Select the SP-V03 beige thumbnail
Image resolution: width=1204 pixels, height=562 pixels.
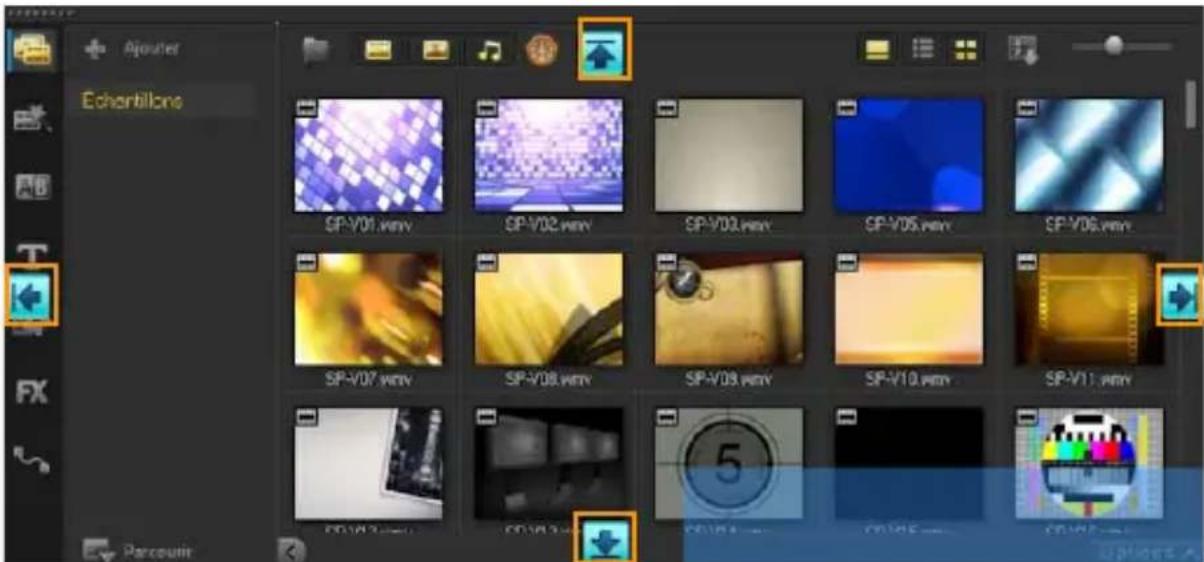point(729,155)
